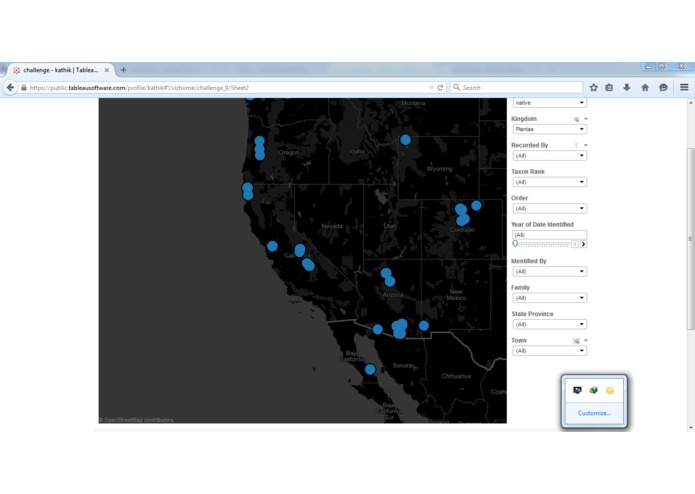Screen dimensions: 695x494
Task: Click the Kingdom filter relevant-values icon
Action: pos(576,119)
